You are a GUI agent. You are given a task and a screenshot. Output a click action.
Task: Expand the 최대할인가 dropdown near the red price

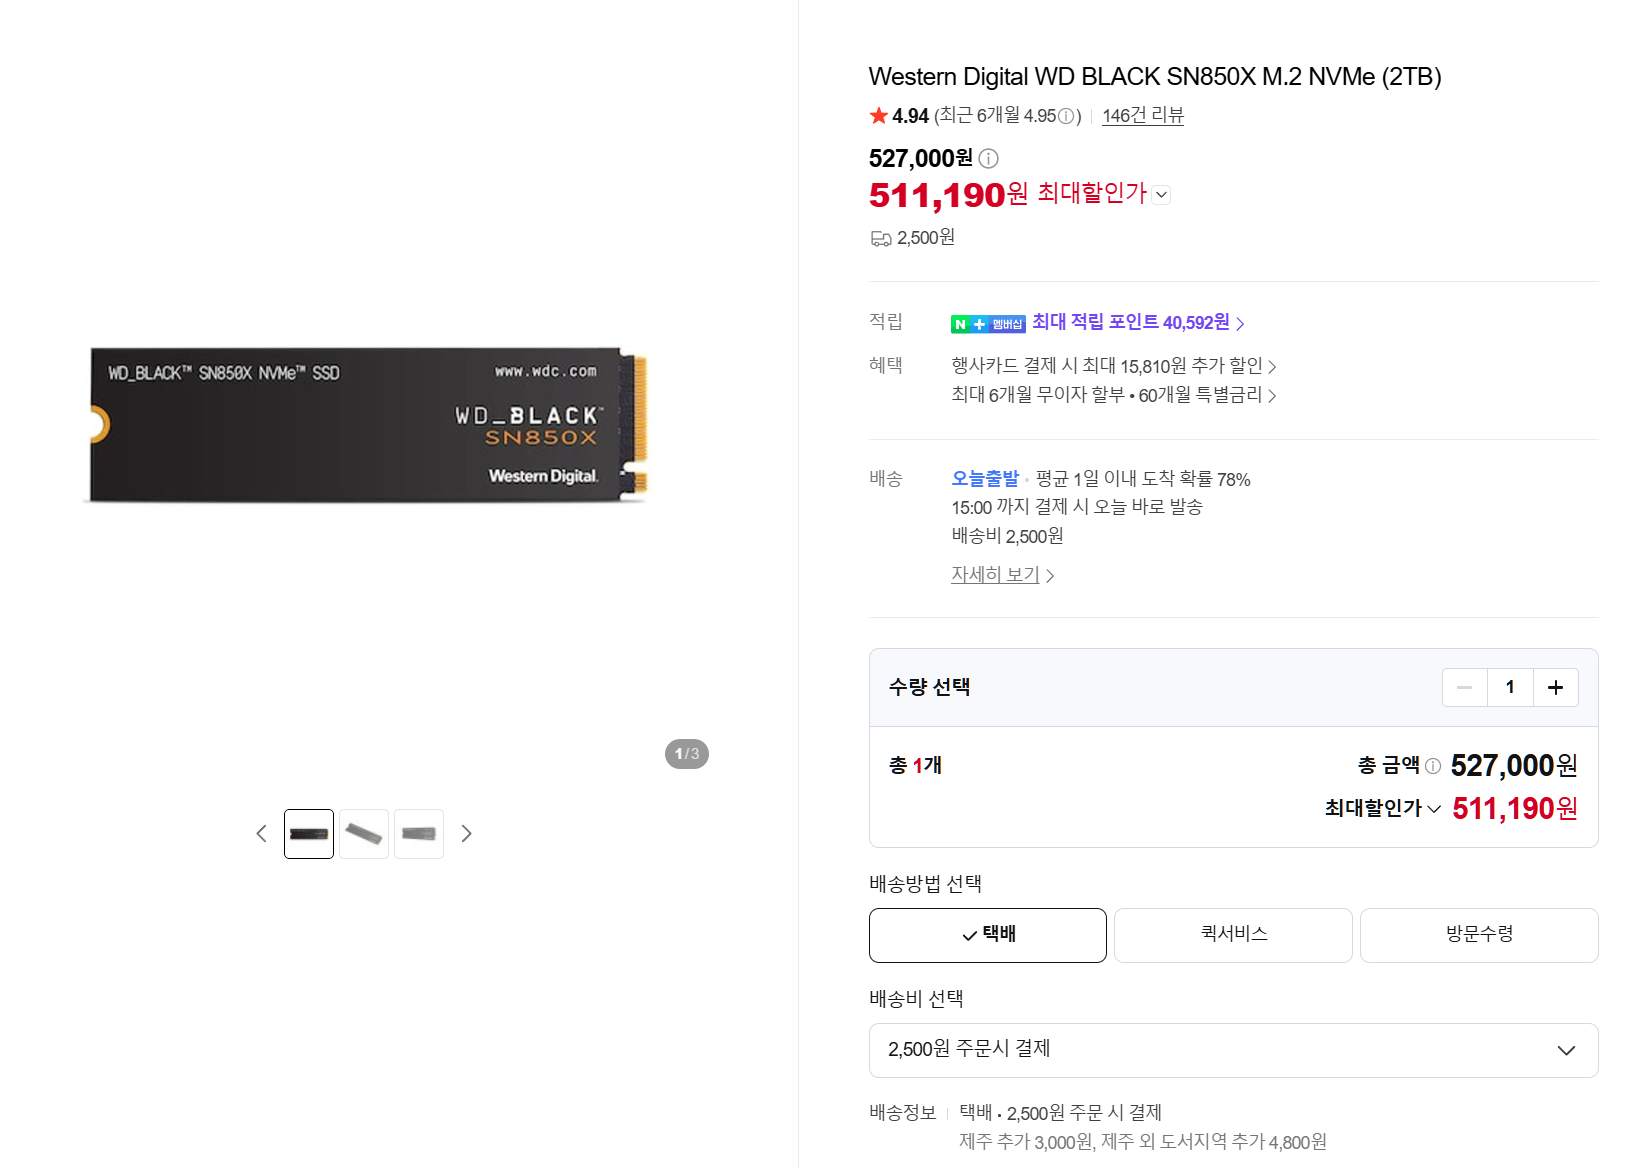click(1161, 195)
